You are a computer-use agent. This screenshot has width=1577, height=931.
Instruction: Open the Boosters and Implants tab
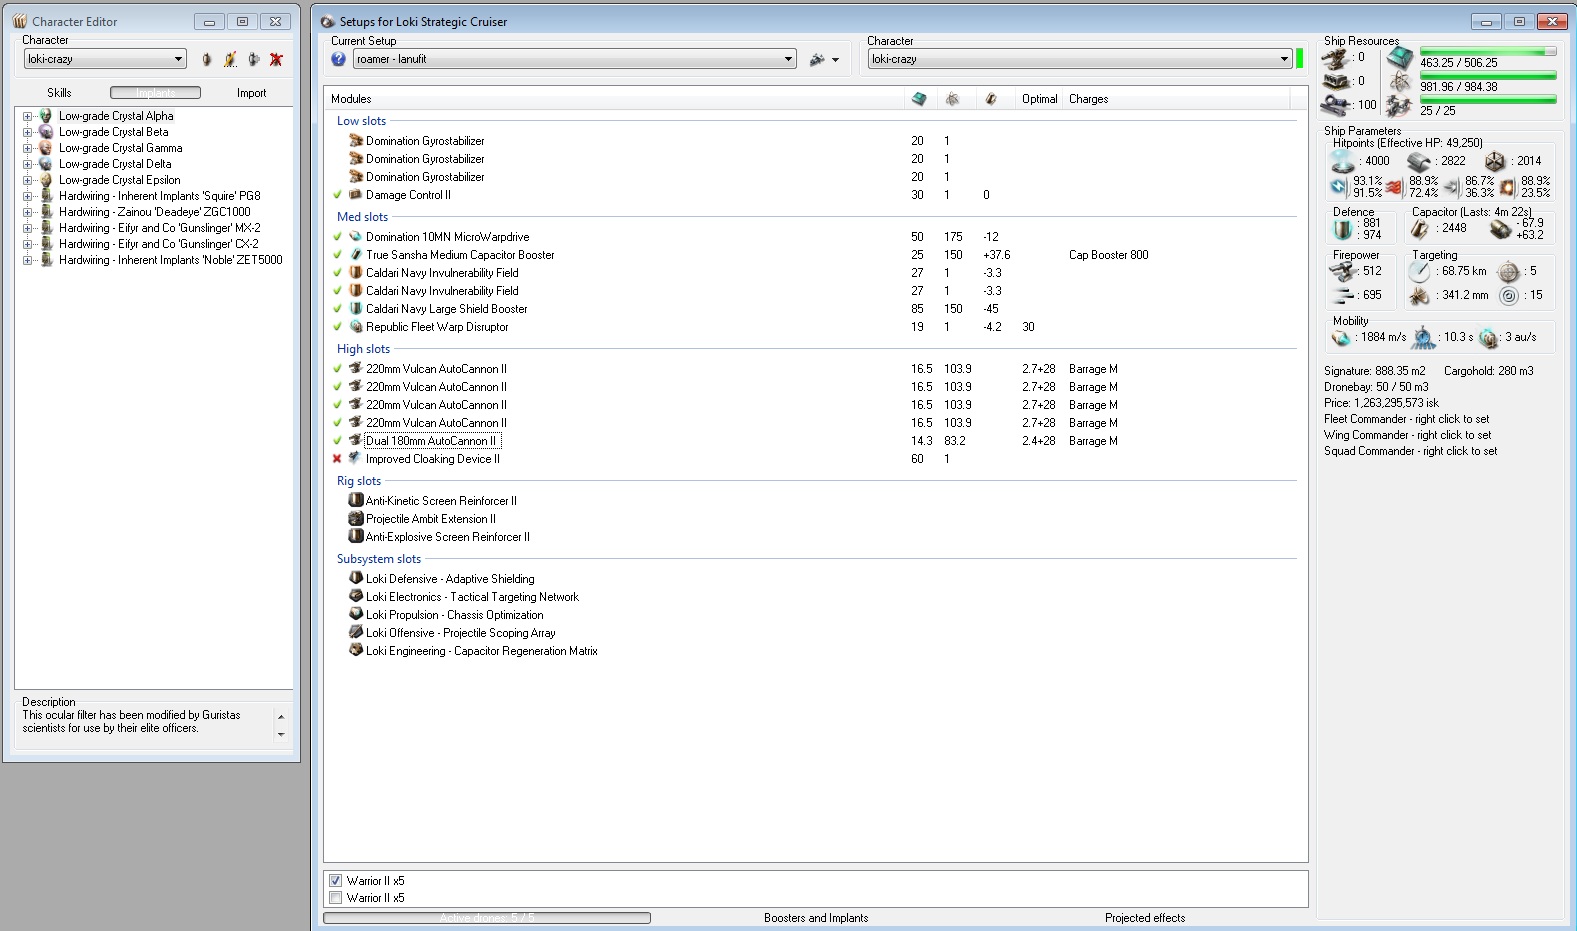(x=816, y=918)
